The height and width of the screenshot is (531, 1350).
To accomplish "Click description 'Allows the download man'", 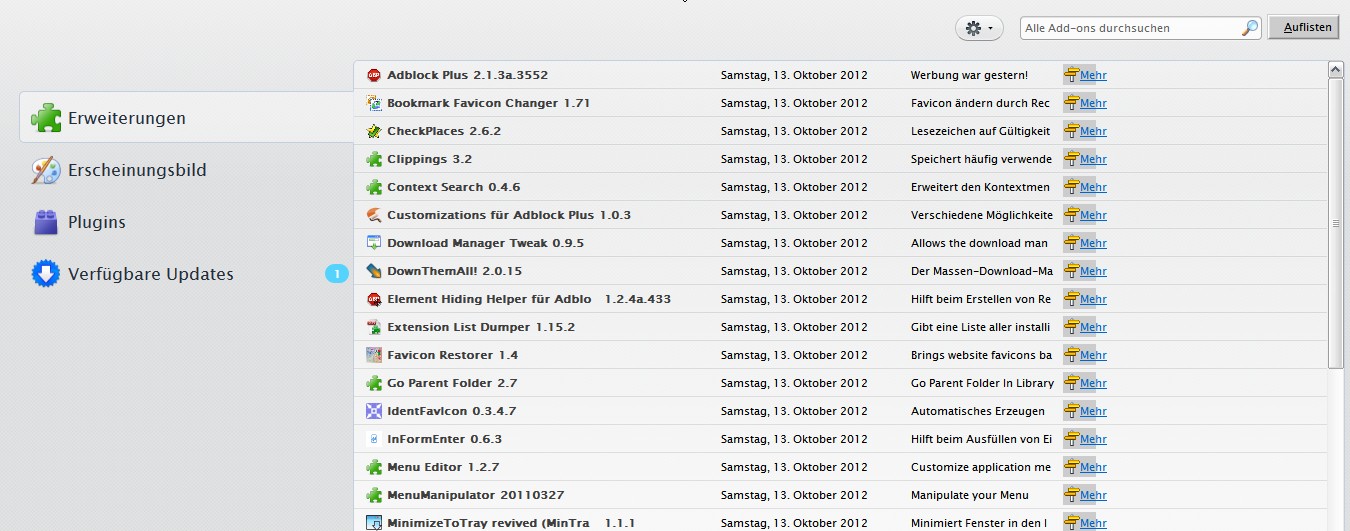I will pyautogui.click(x=980, y=243).
